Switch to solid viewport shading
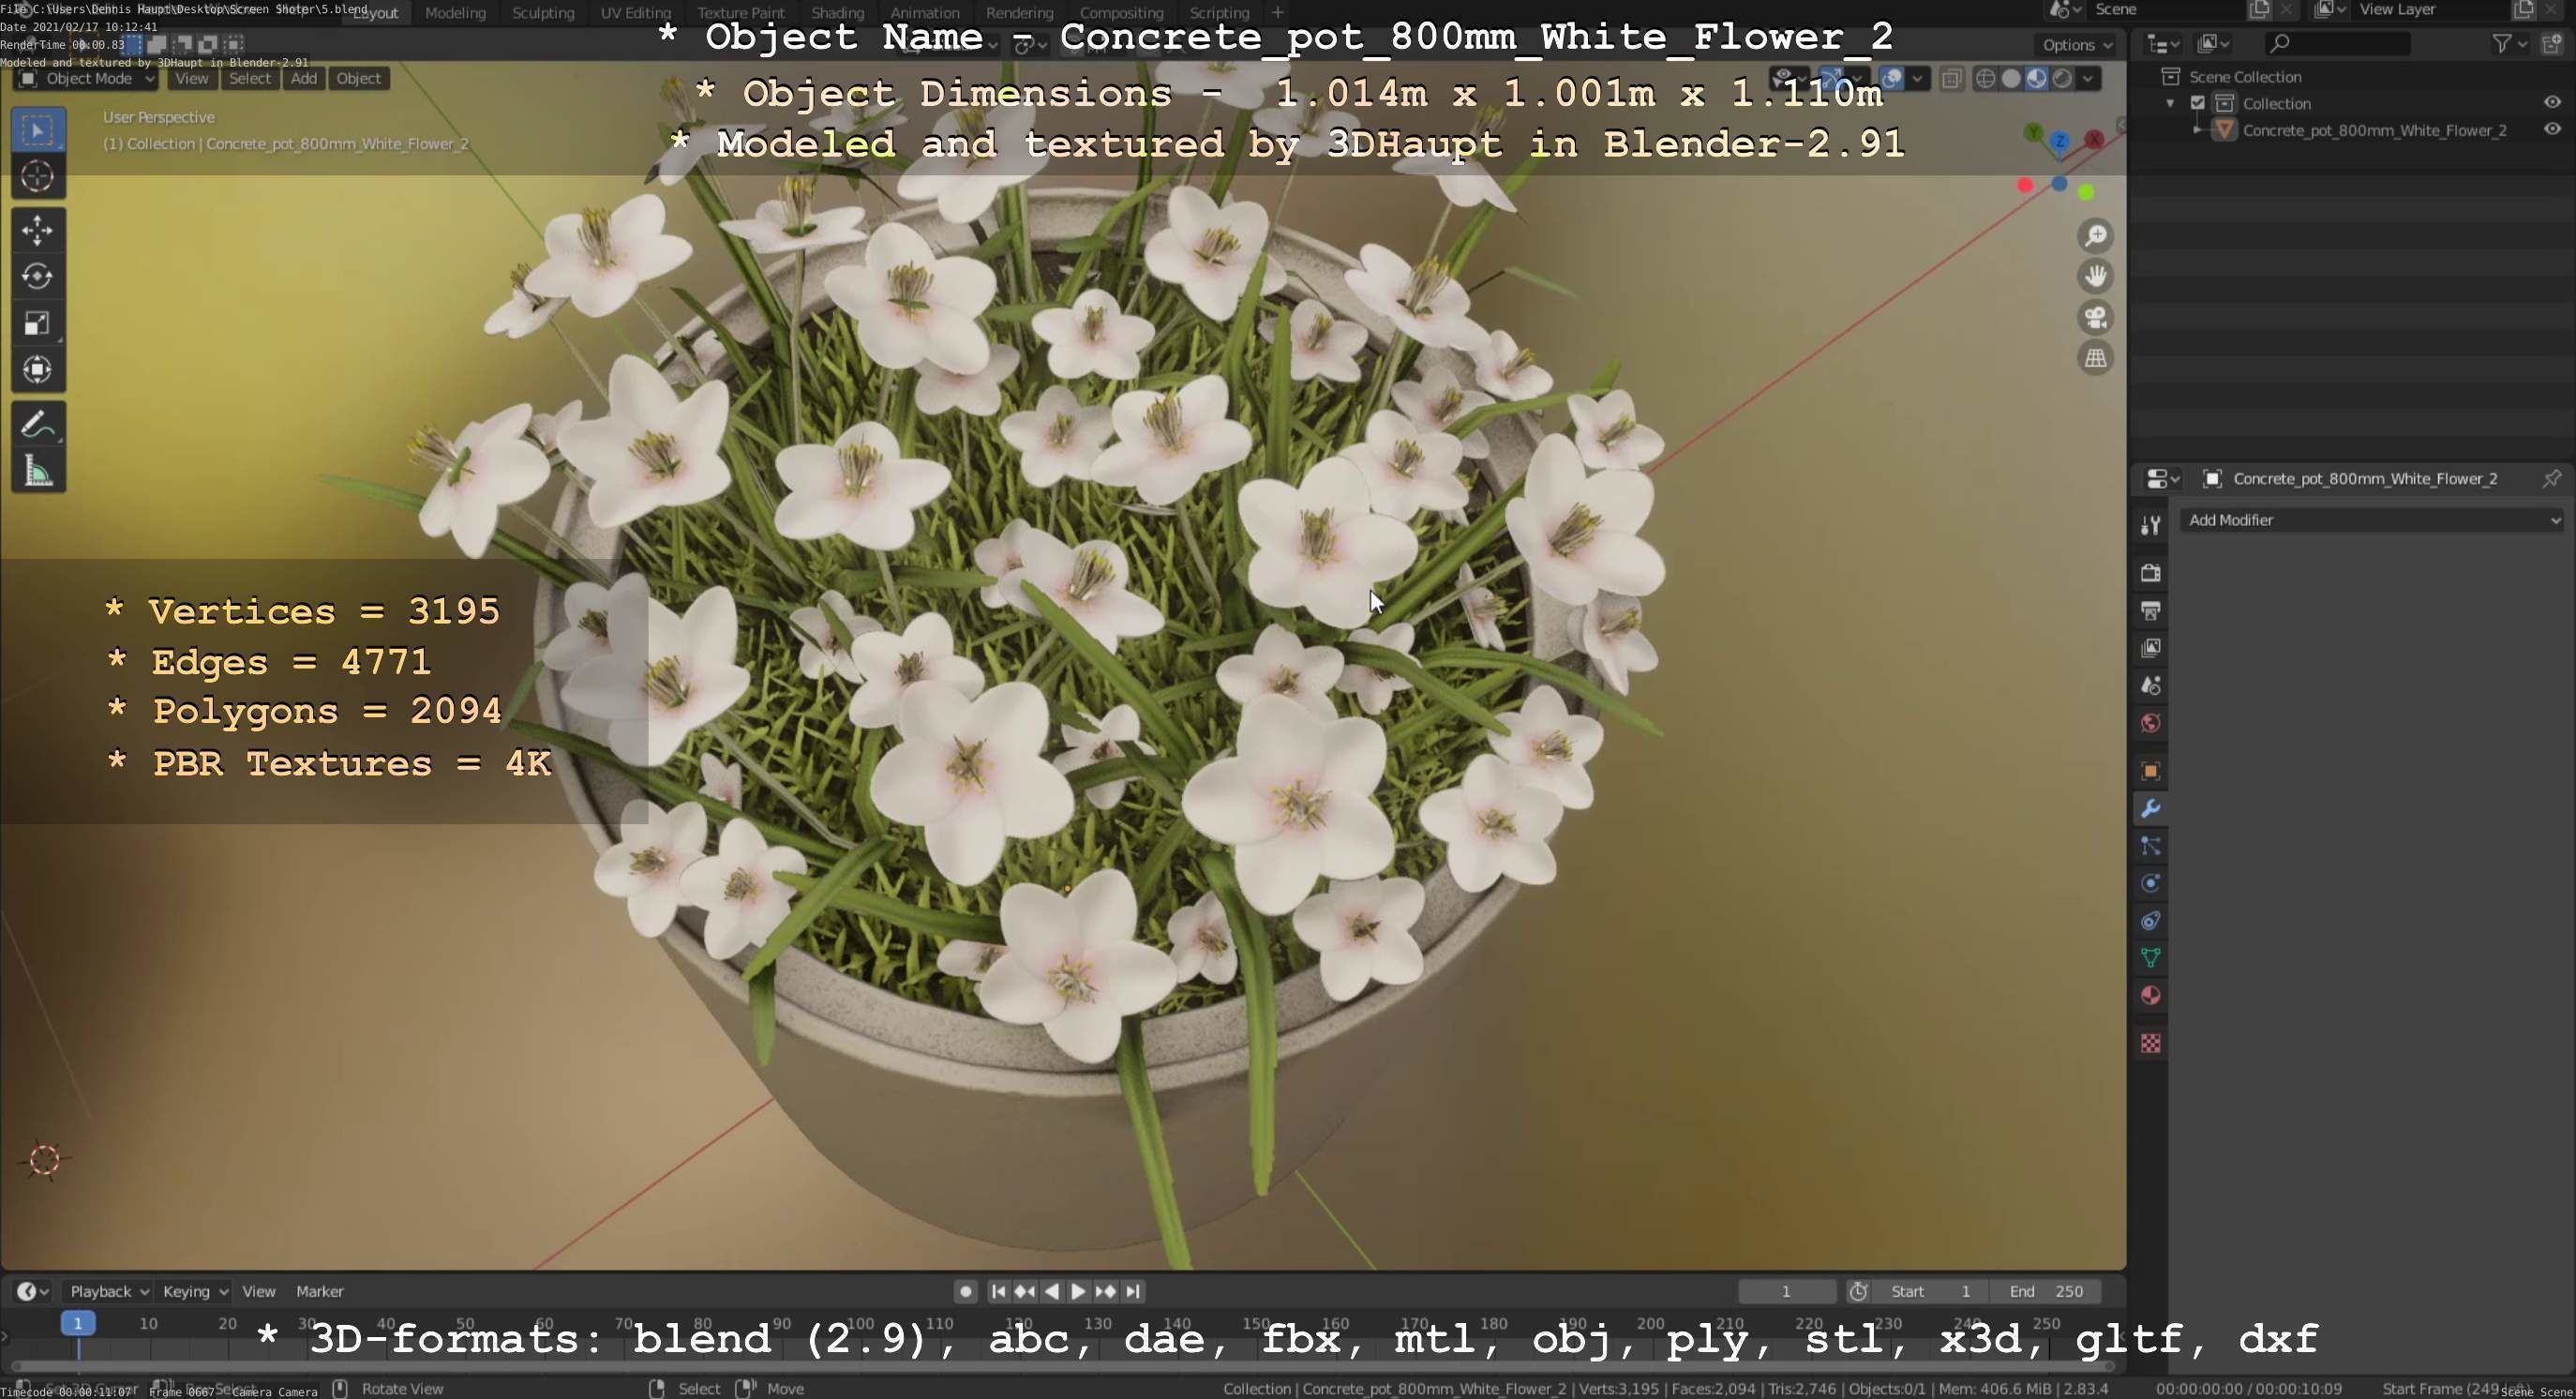This screenshot has width=2576, height=1399. pos(2011,79)
